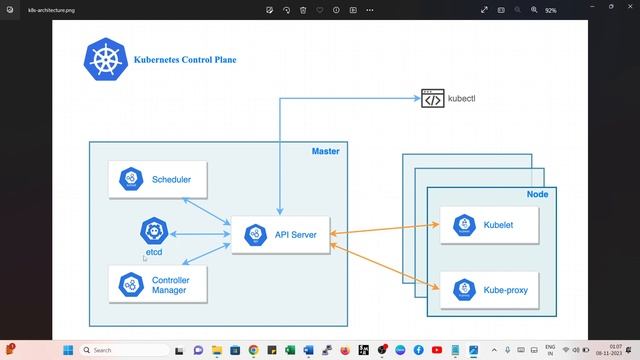Open Excel from the taskbar
The image size is (640, 360).
click(290, 350)
